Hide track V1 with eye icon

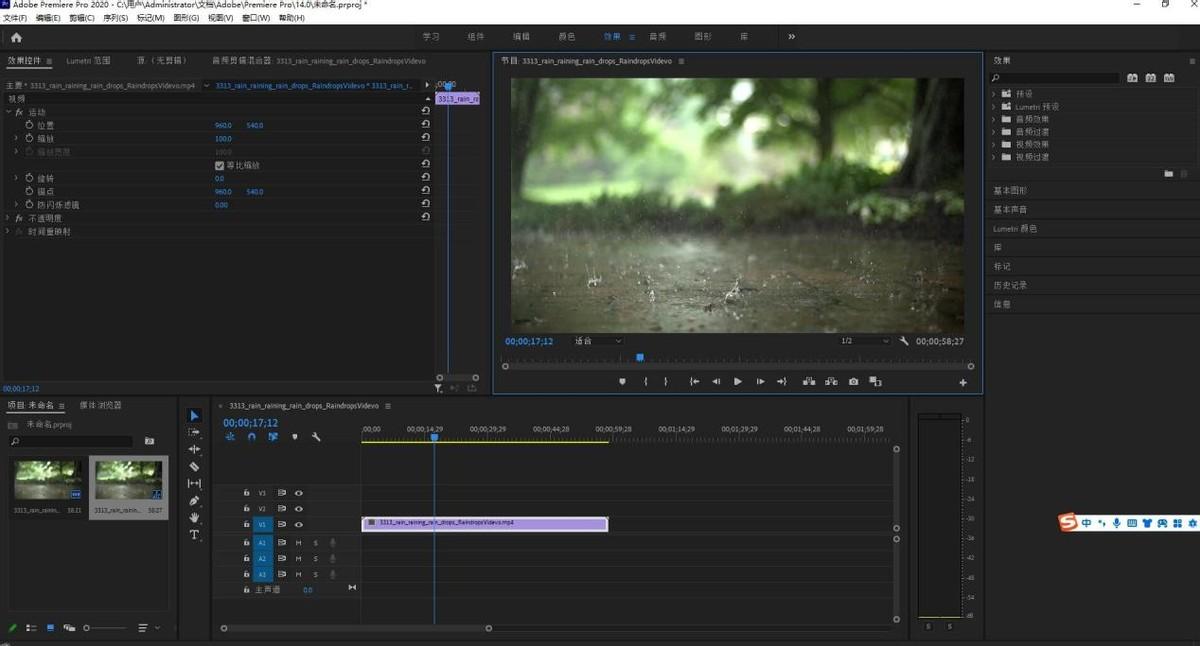click(x=298, y=525)
